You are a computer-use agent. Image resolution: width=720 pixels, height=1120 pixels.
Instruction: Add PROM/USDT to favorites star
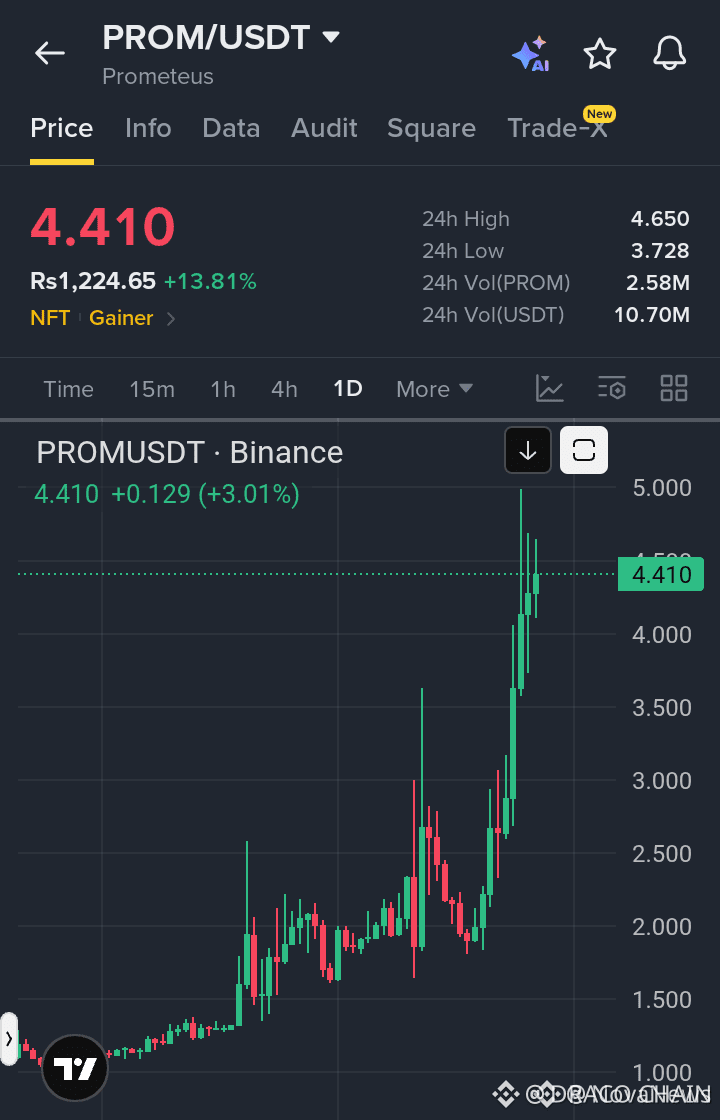599,54
